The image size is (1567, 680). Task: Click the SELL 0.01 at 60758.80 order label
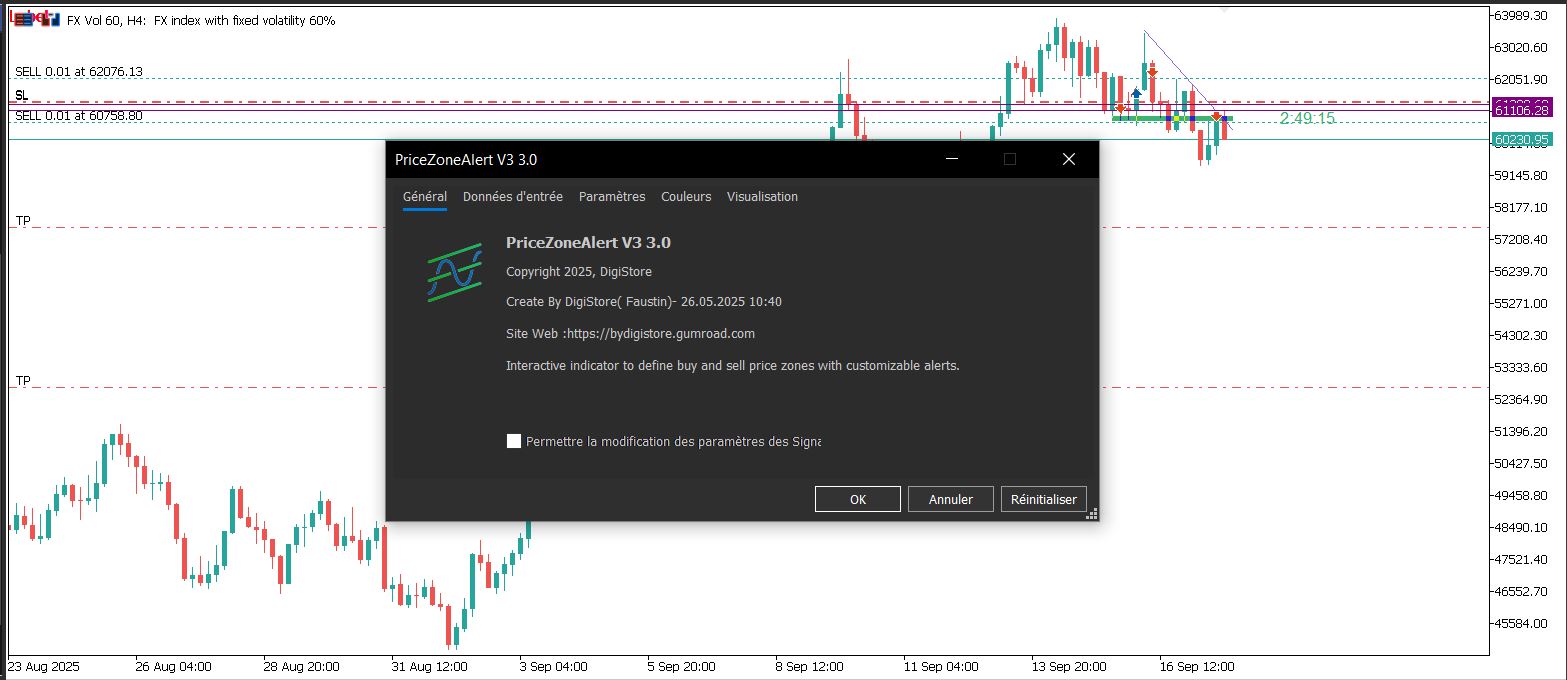point(79,116)
